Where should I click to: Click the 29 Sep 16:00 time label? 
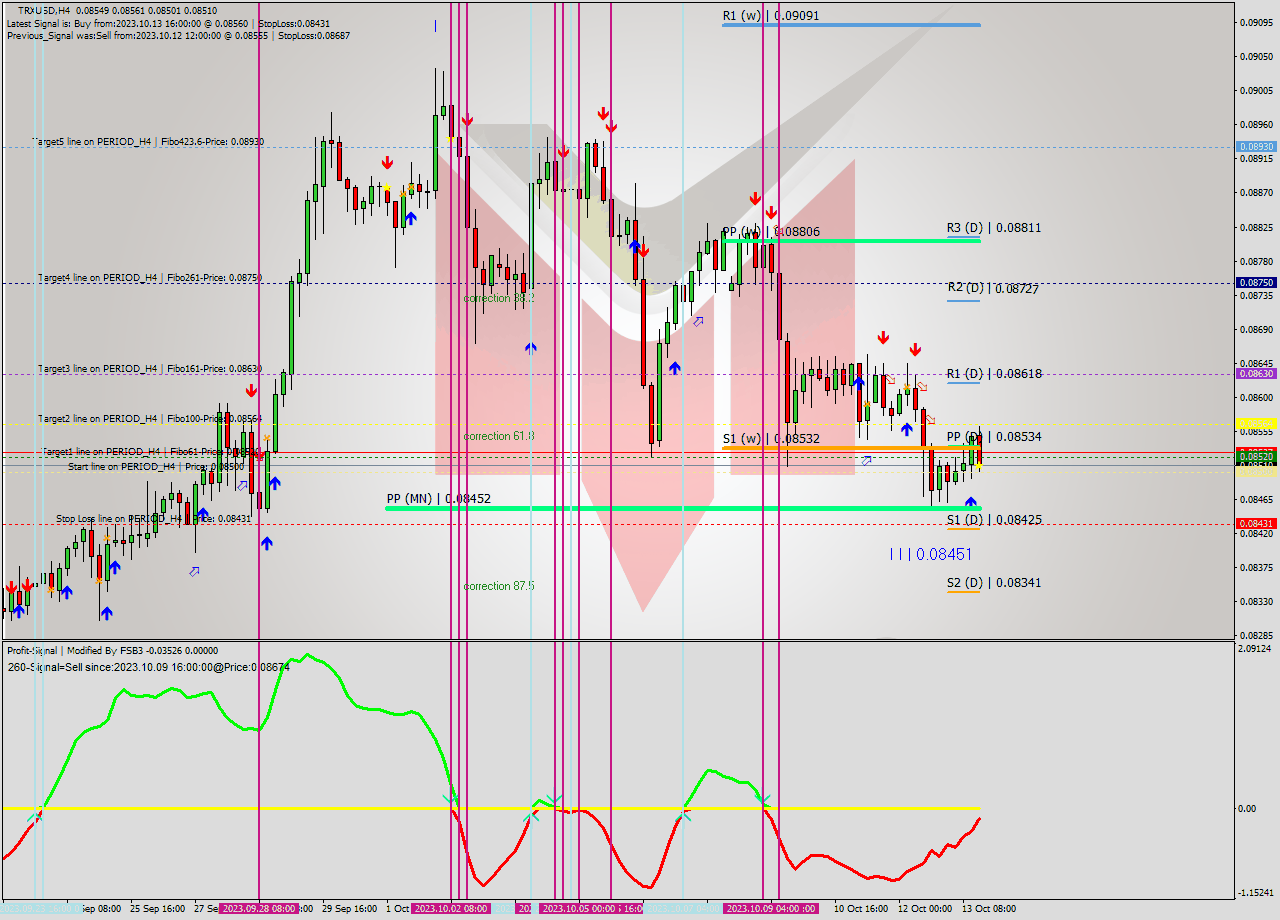[350, 909]
